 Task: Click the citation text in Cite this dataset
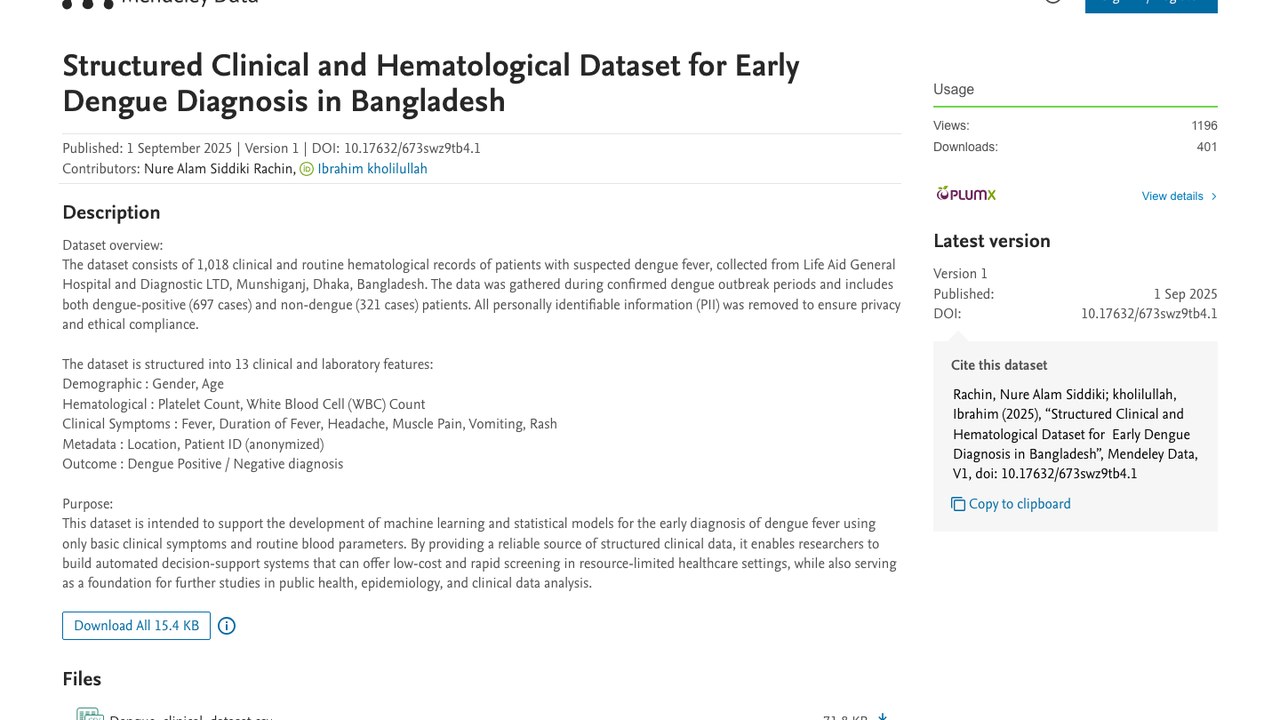click(x=1075, y=434)
